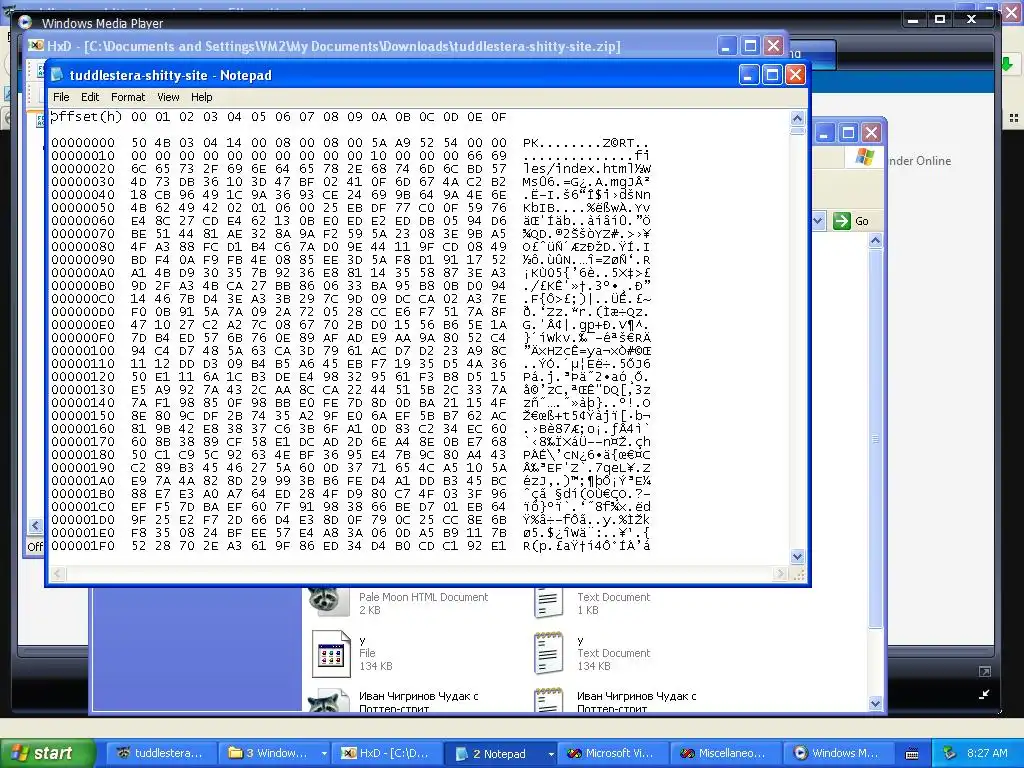
Task: Minimize the Explorer window behind Notepad
Action: click(x=824, y=133)
